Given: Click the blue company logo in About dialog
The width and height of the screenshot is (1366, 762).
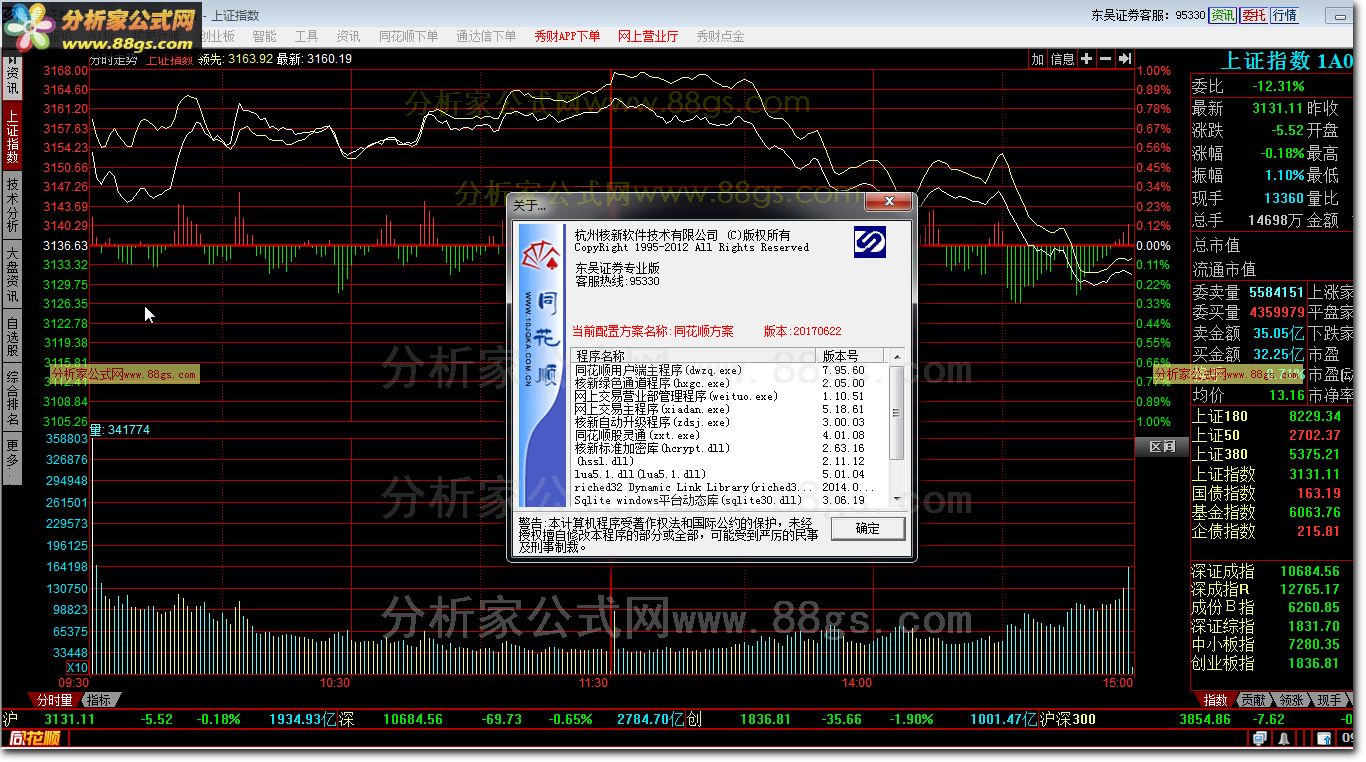Looking at the screenshot, I should (869, 242).
